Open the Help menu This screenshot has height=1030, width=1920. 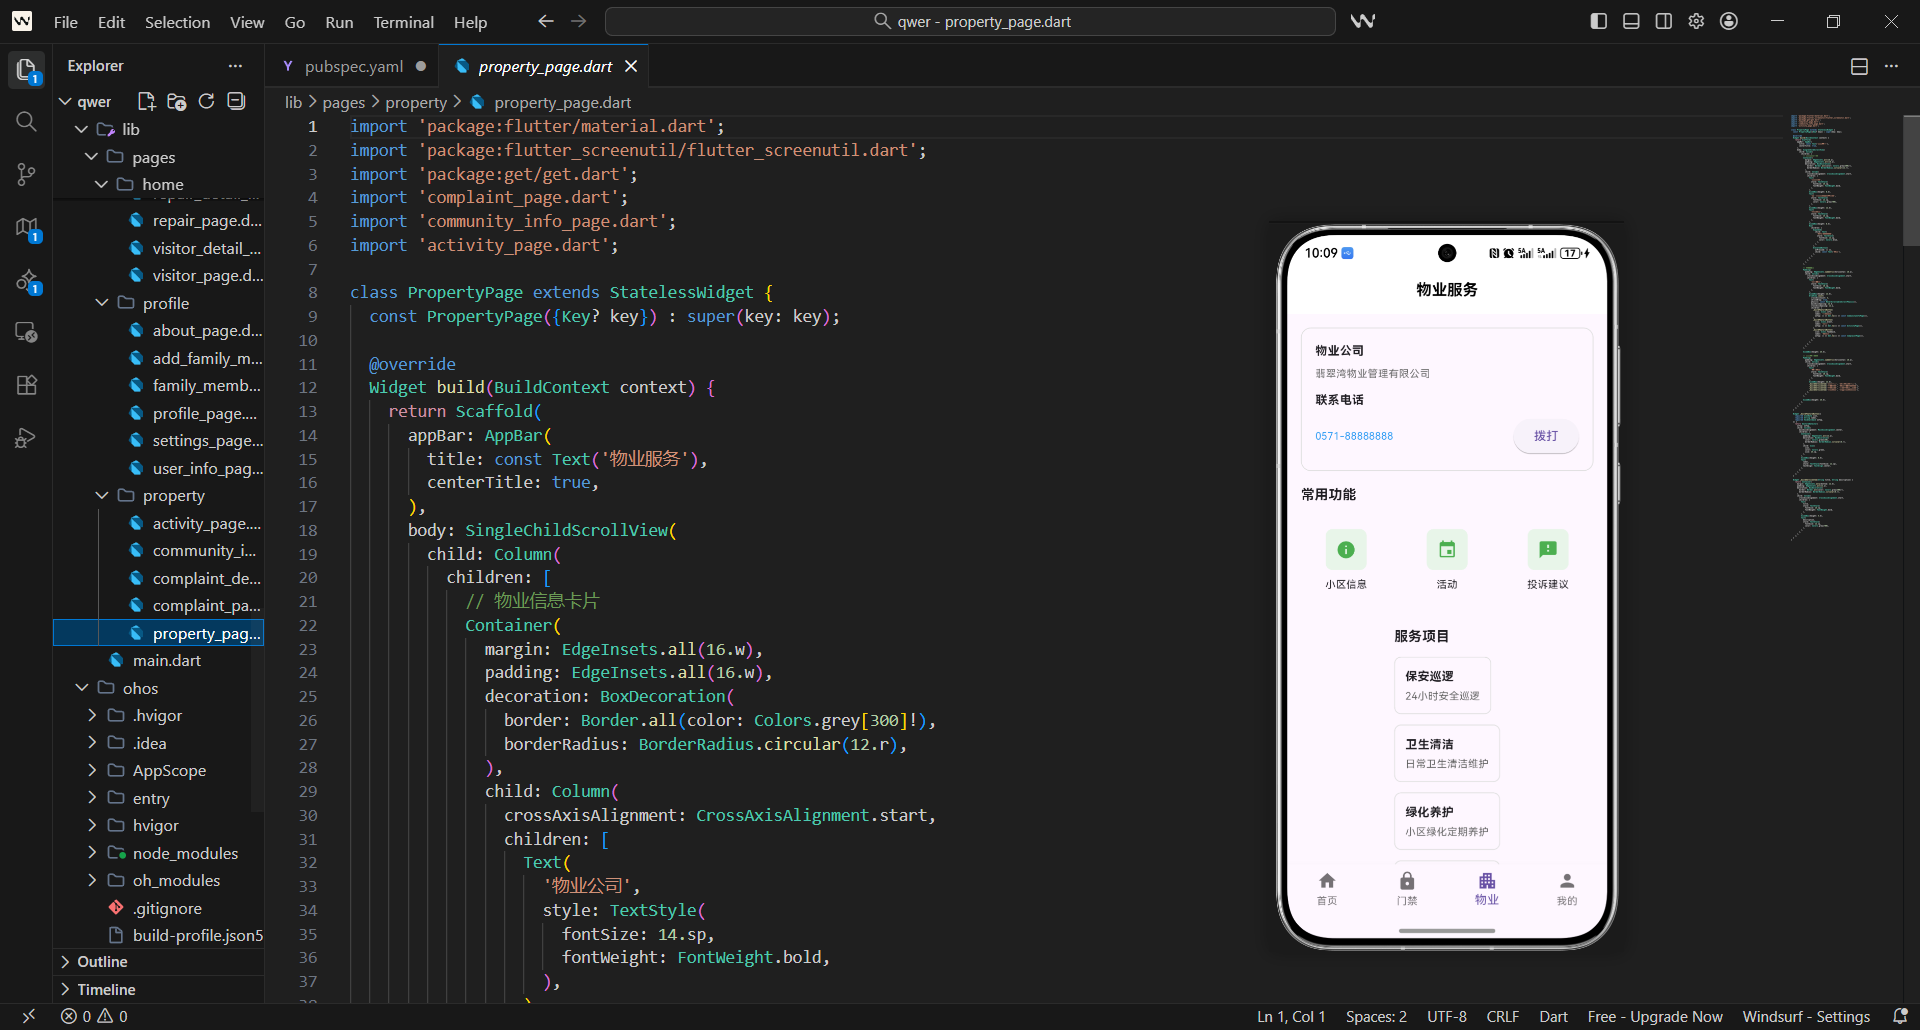(x=470, y=22)
